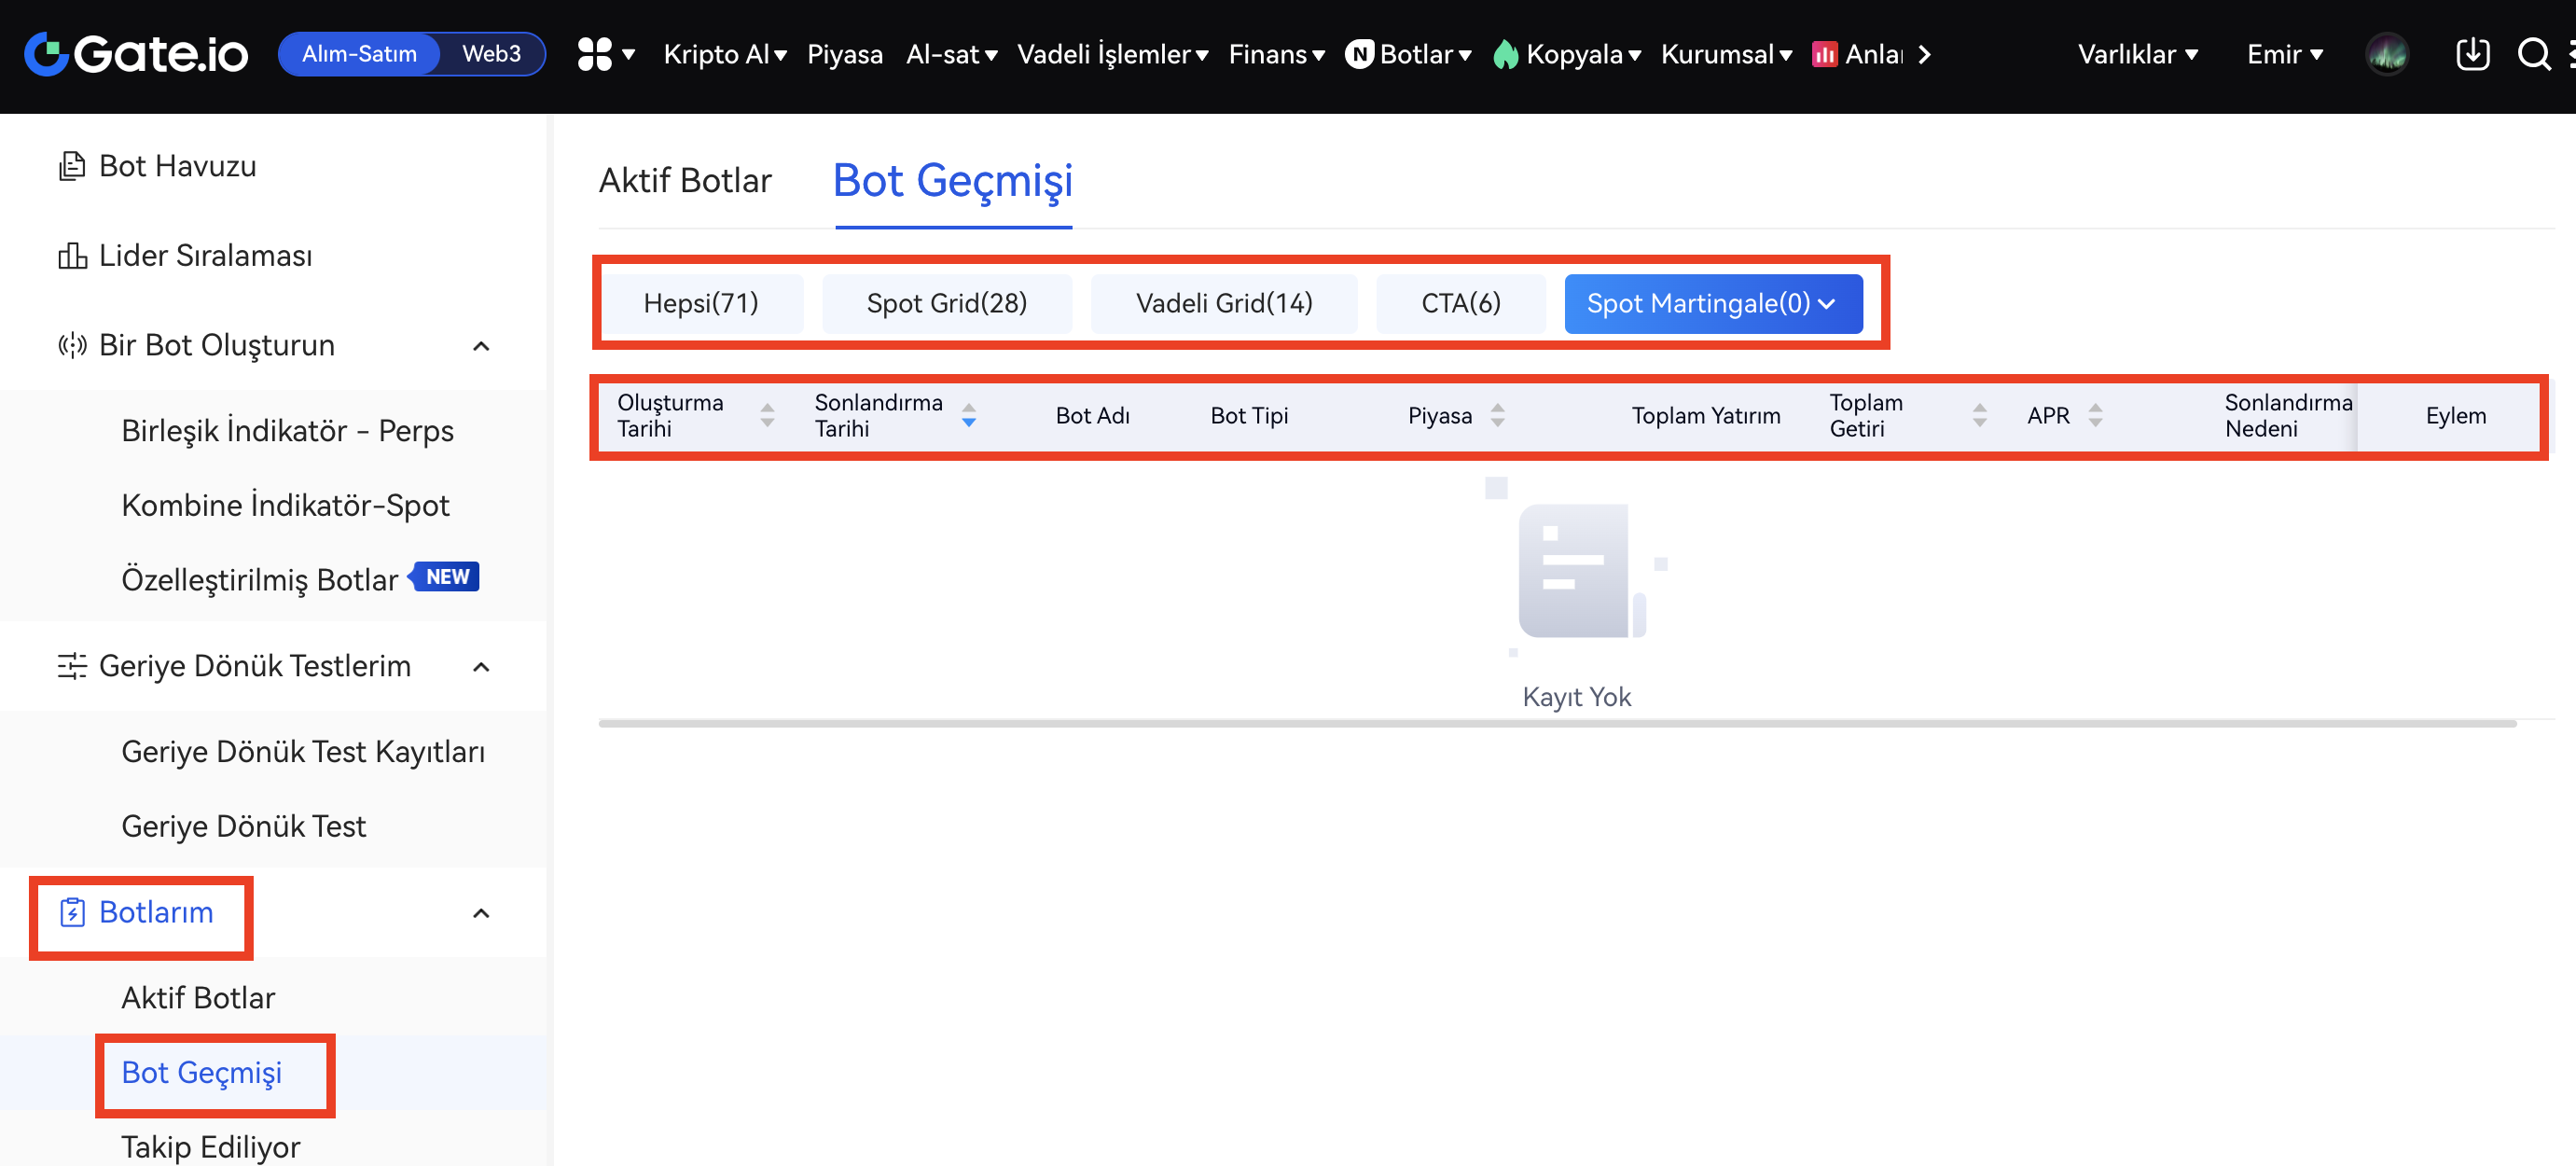Click the horizontal table scrollbar
This screenshot has height=1166, width=2576.
[x=1556, y=723]
